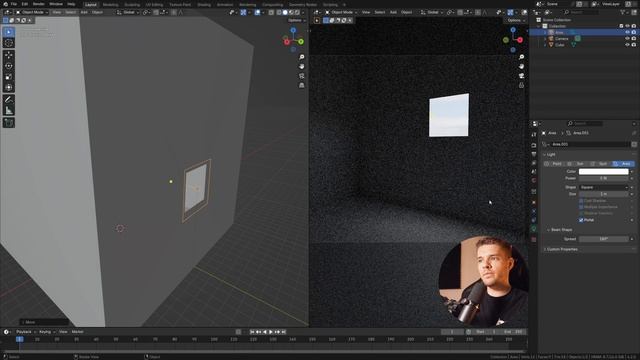
Task: Jump to the last frame
Action: pyautogui.click(x=284, y=332)
